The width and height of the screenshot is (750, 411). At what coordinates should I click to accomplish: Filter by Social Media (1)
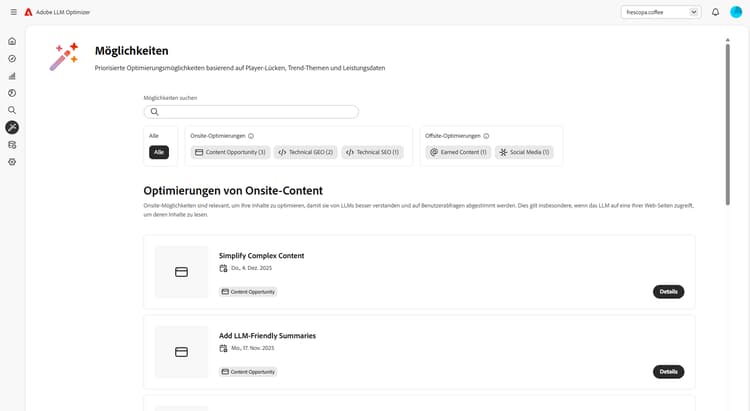[x=524, y=152]
